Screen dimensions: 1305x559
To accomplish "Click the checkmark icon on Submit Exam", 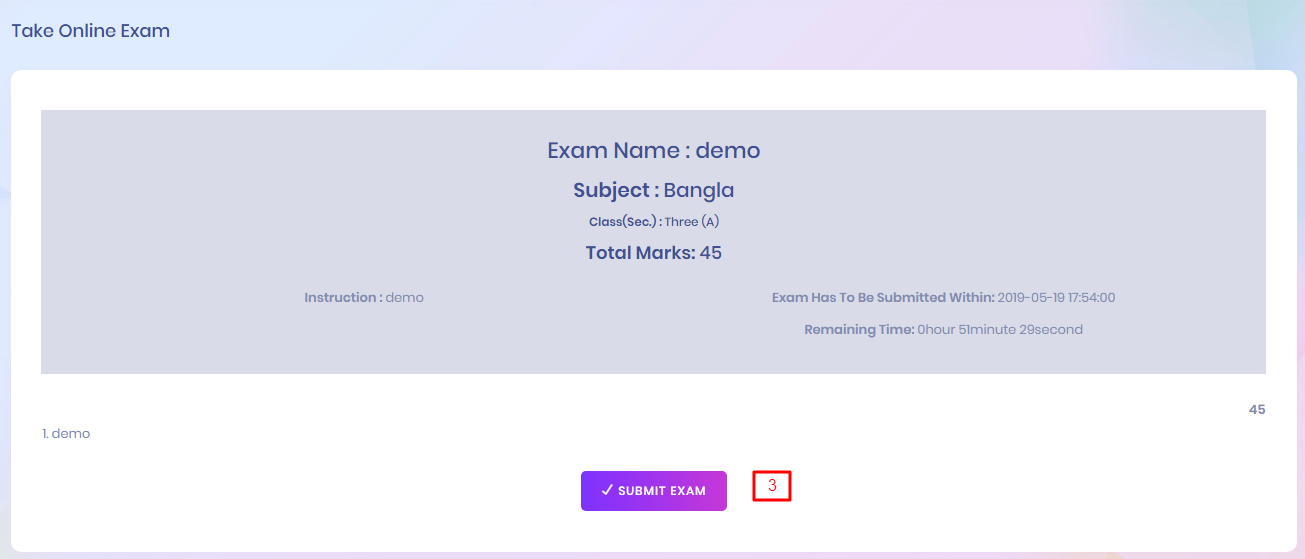I will 607,491.
